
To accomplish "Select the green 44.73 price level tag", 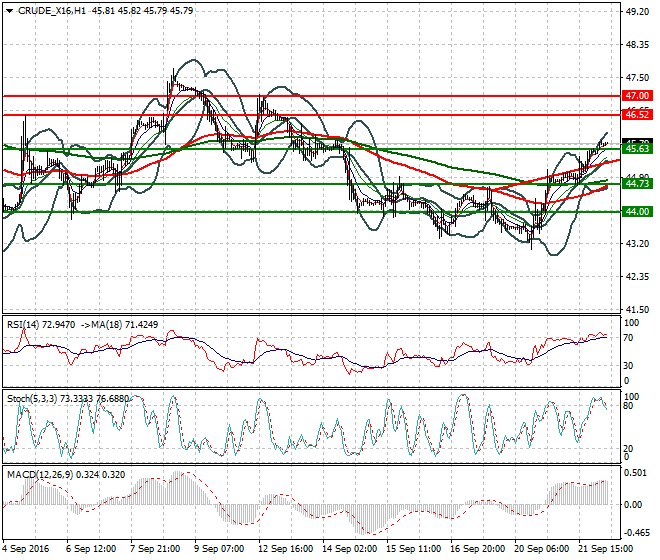I will pos(637,184).
